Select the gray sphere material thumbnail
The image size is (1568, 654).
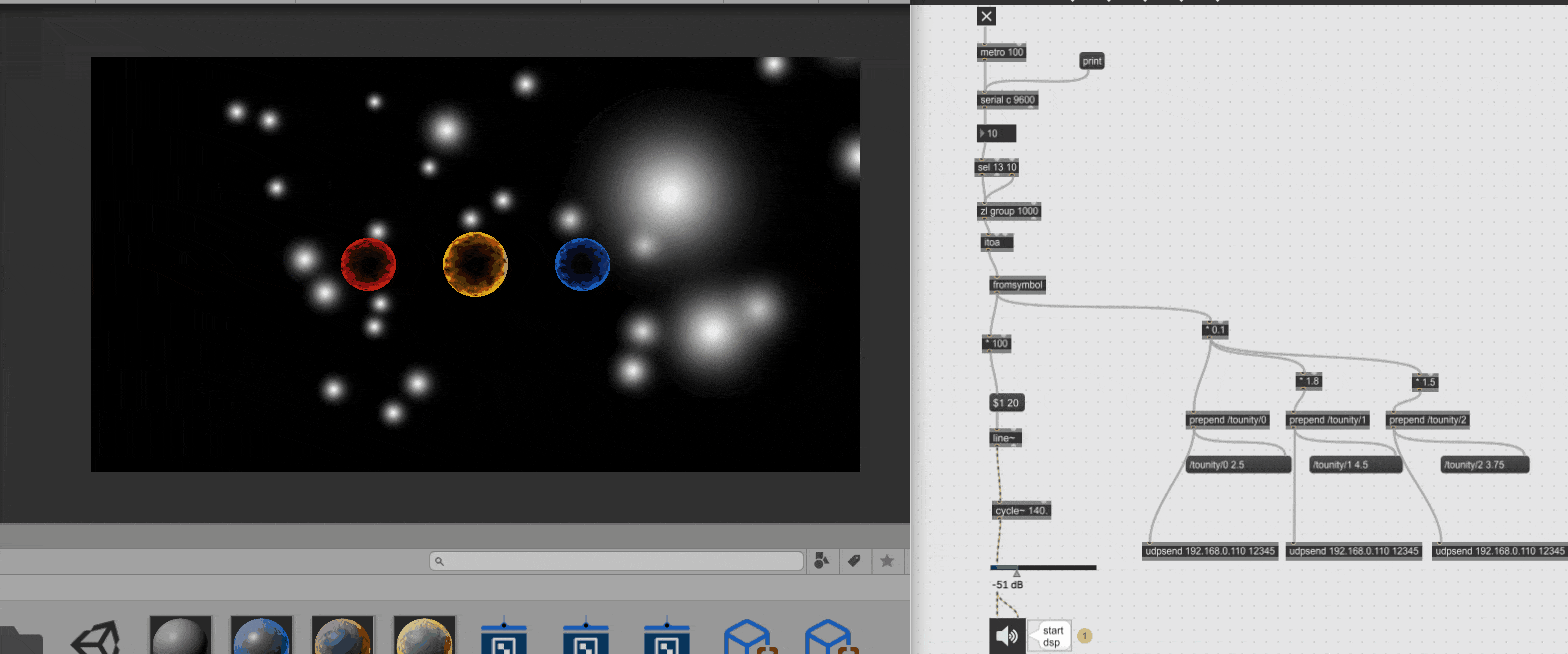180,636
